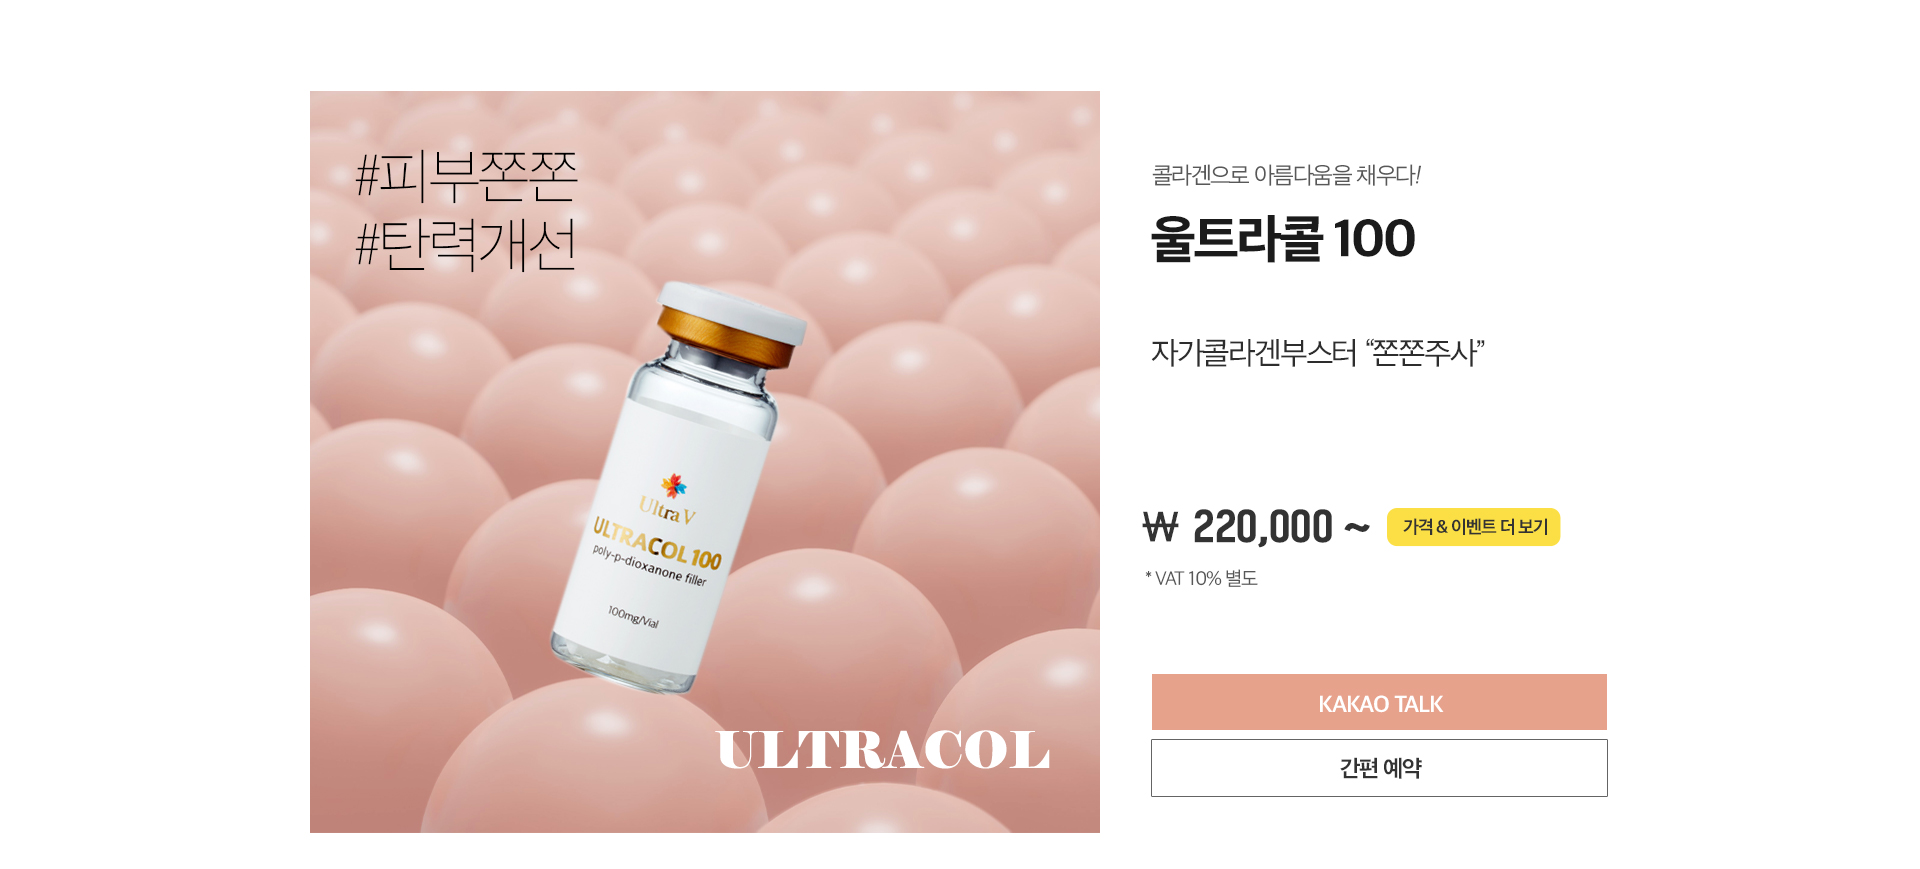Click the ULTRACOL white logo text
The width and height of the screenshot is (1920, 869).
tap(883, 750)
